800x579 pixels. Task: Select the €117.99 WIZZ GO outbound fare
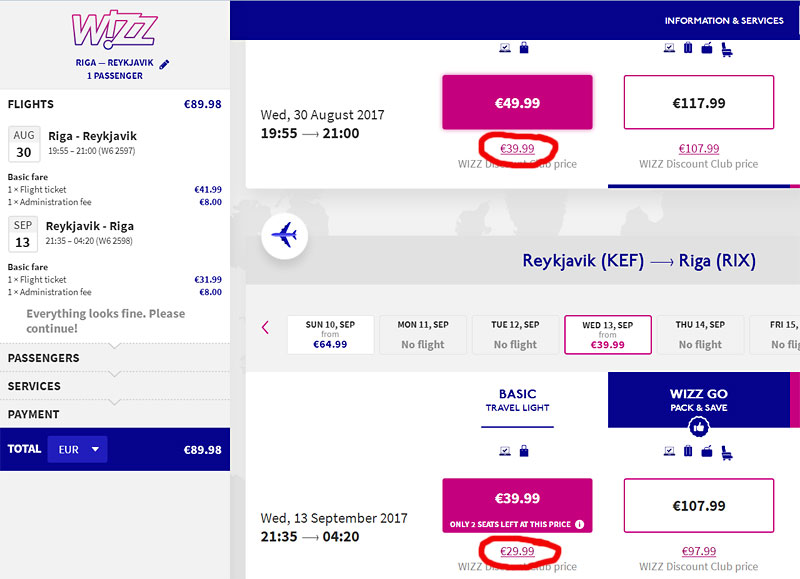[698, 103]
